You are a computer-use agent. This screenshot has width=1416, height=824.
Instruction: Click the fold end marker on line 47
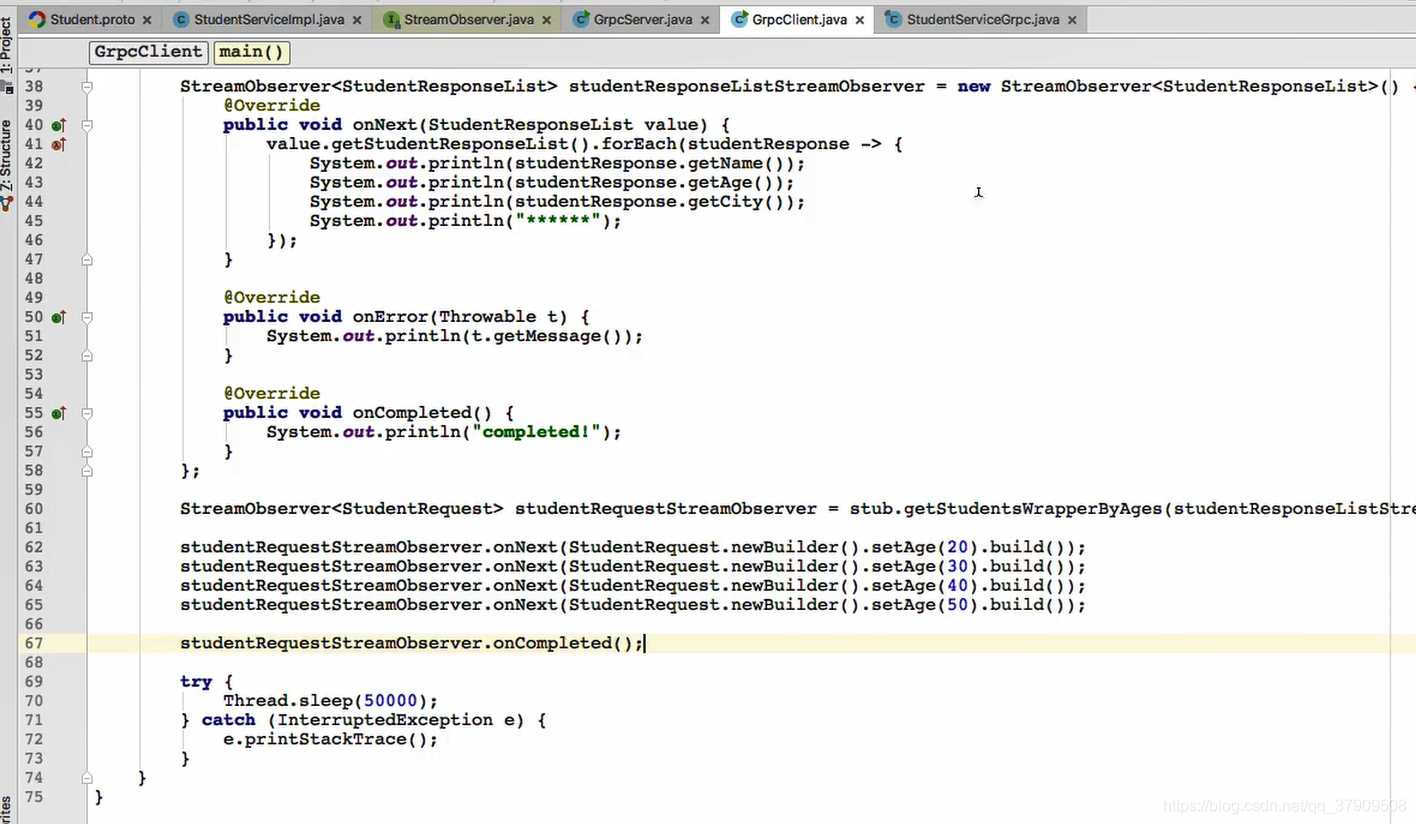click(x=87, y=260)
